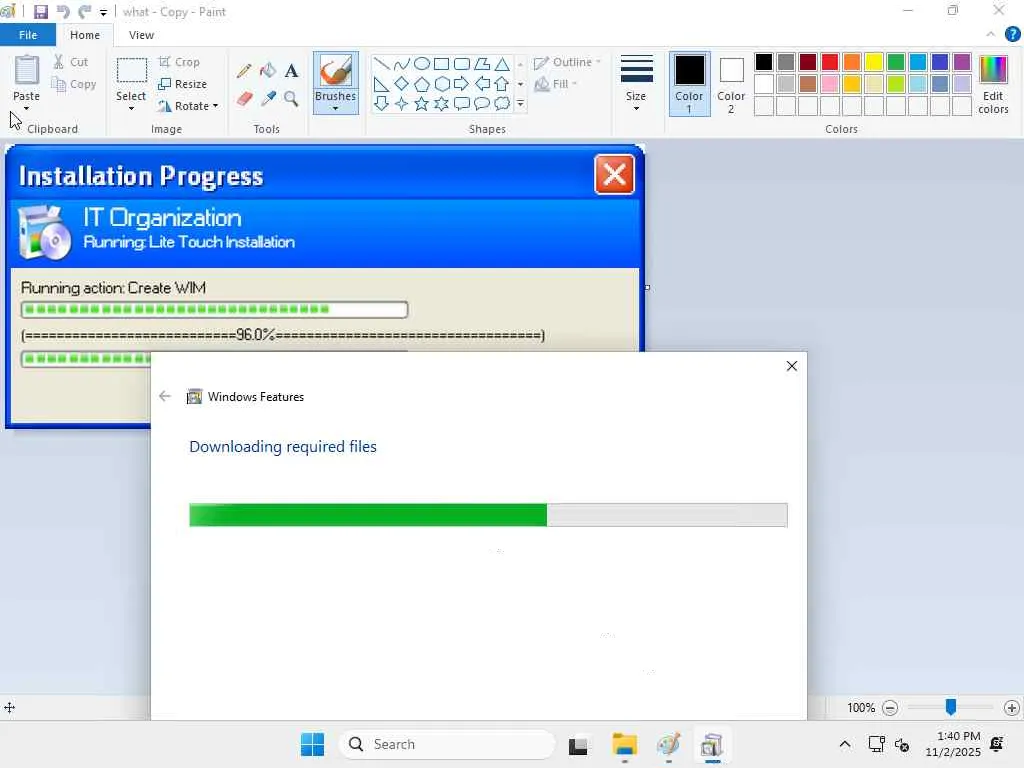This screenshot has width=1024, height=768.
Task: Click the Select rectangle icon
Action: pos(131,71)
